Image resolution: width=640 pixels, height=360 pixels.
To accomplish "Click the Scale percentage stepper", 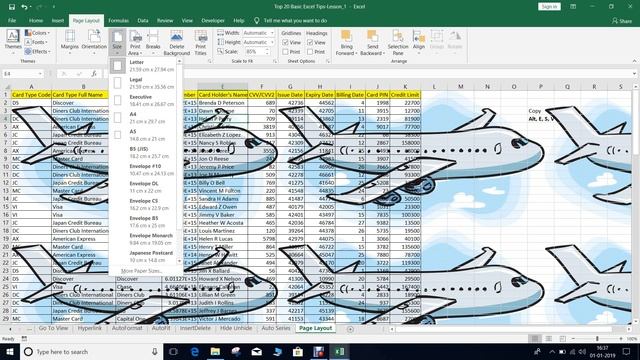I will pos(267,52).
